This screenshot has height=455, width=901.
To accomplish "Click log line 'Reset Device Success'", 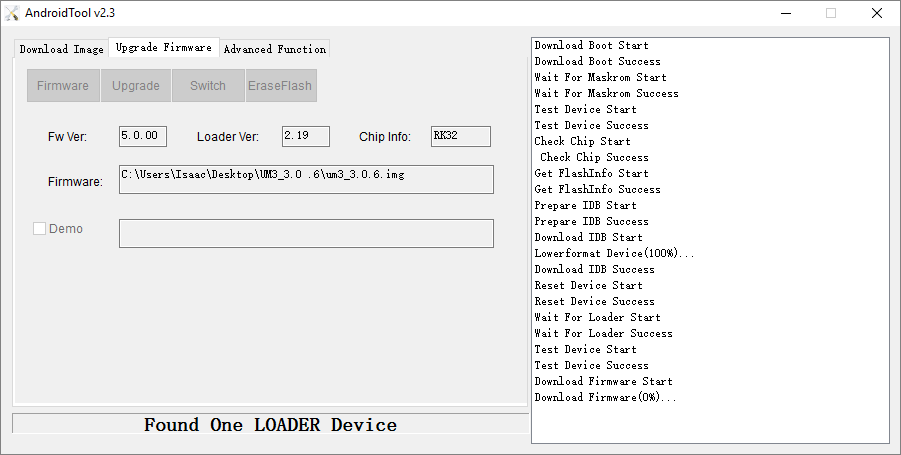I will pos(594,302).
